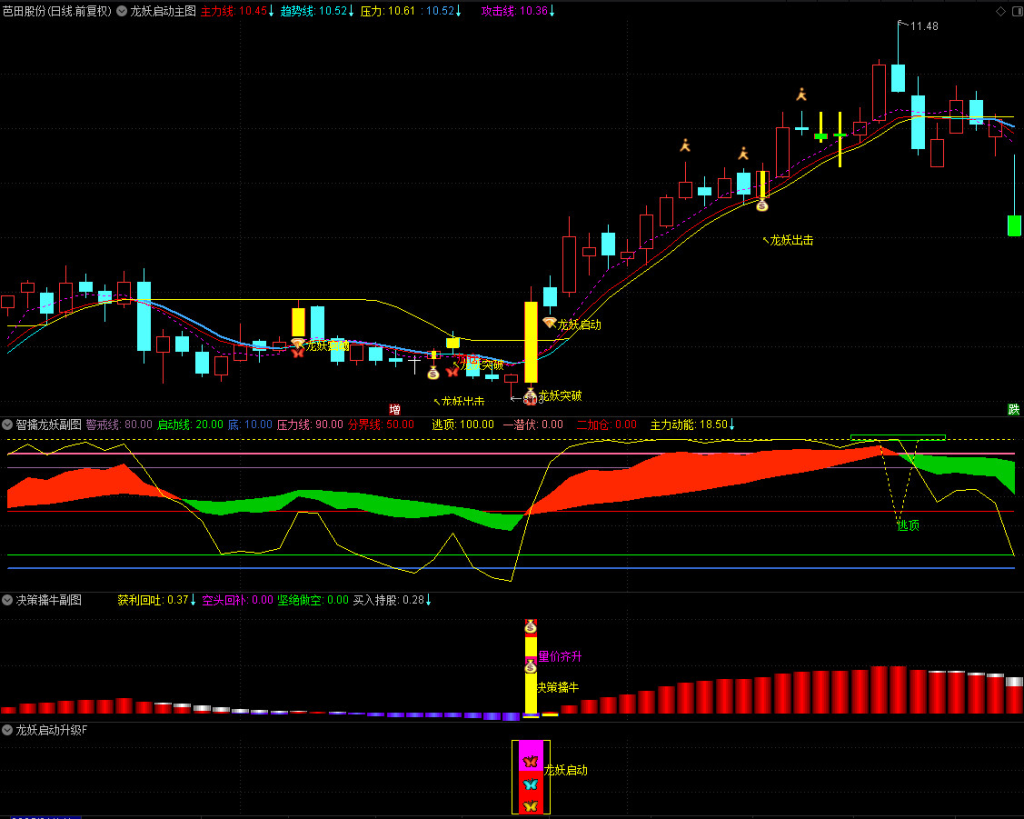Viewport: 1024px width, 819px height.
Task: Click the bright green candle at far right
Action: click(x=1014, y=225)
